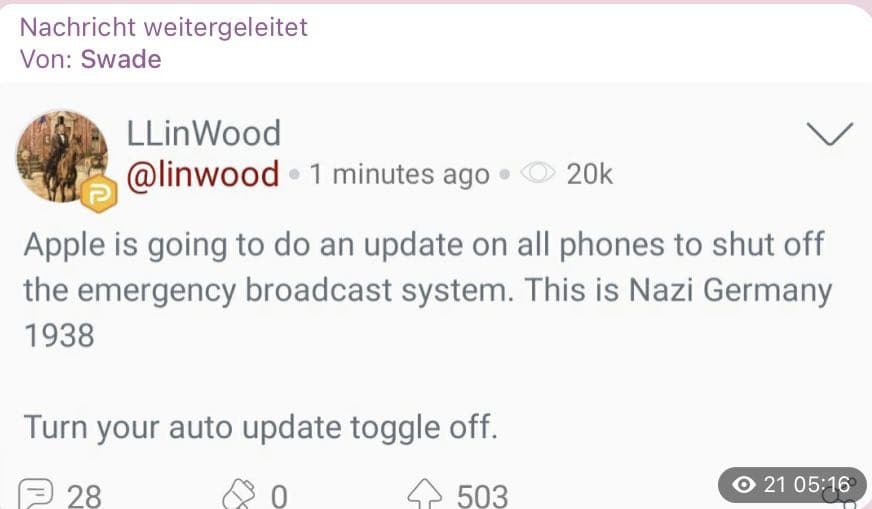Click the 28 comments count
The image size is (872, 509).
pyautogui.click(x=84, y=496)
